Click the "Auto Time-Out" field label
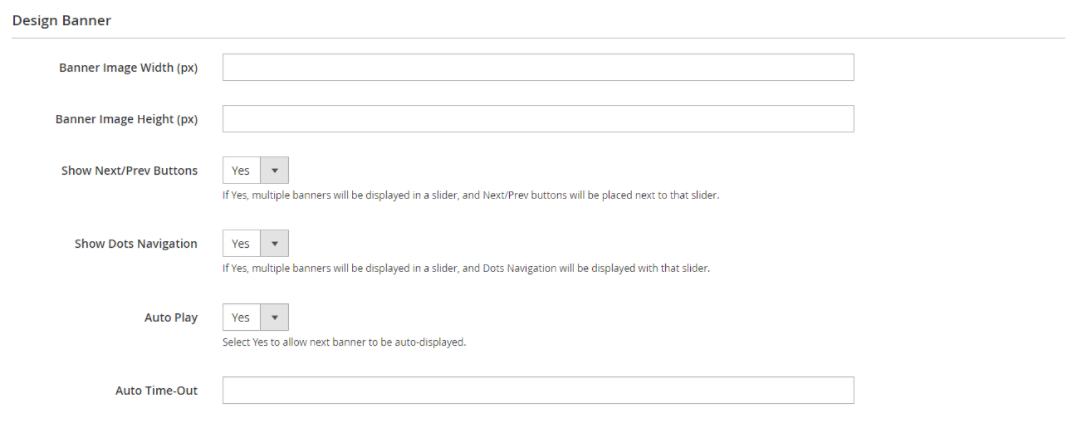1075x428 pixels. (156, 390)
